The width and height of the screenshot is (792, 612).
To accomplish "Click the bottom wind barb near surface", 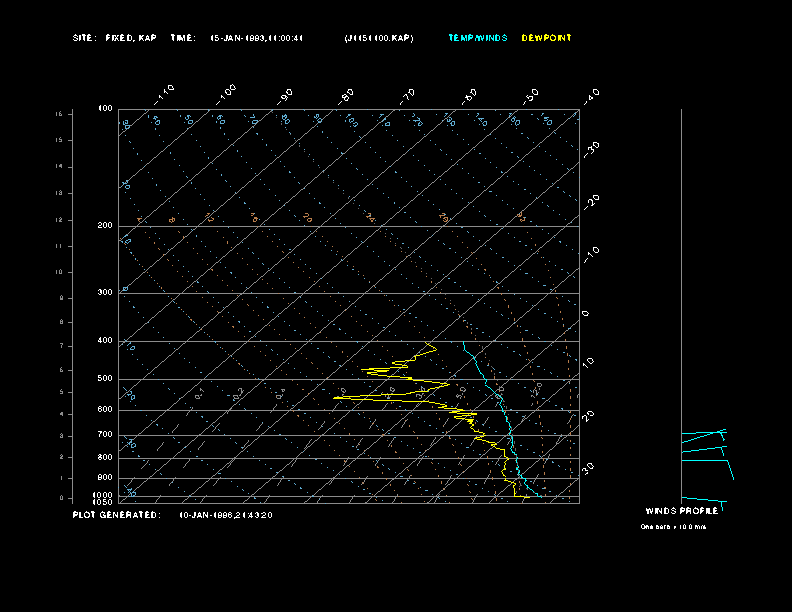I will coord(702,500).
